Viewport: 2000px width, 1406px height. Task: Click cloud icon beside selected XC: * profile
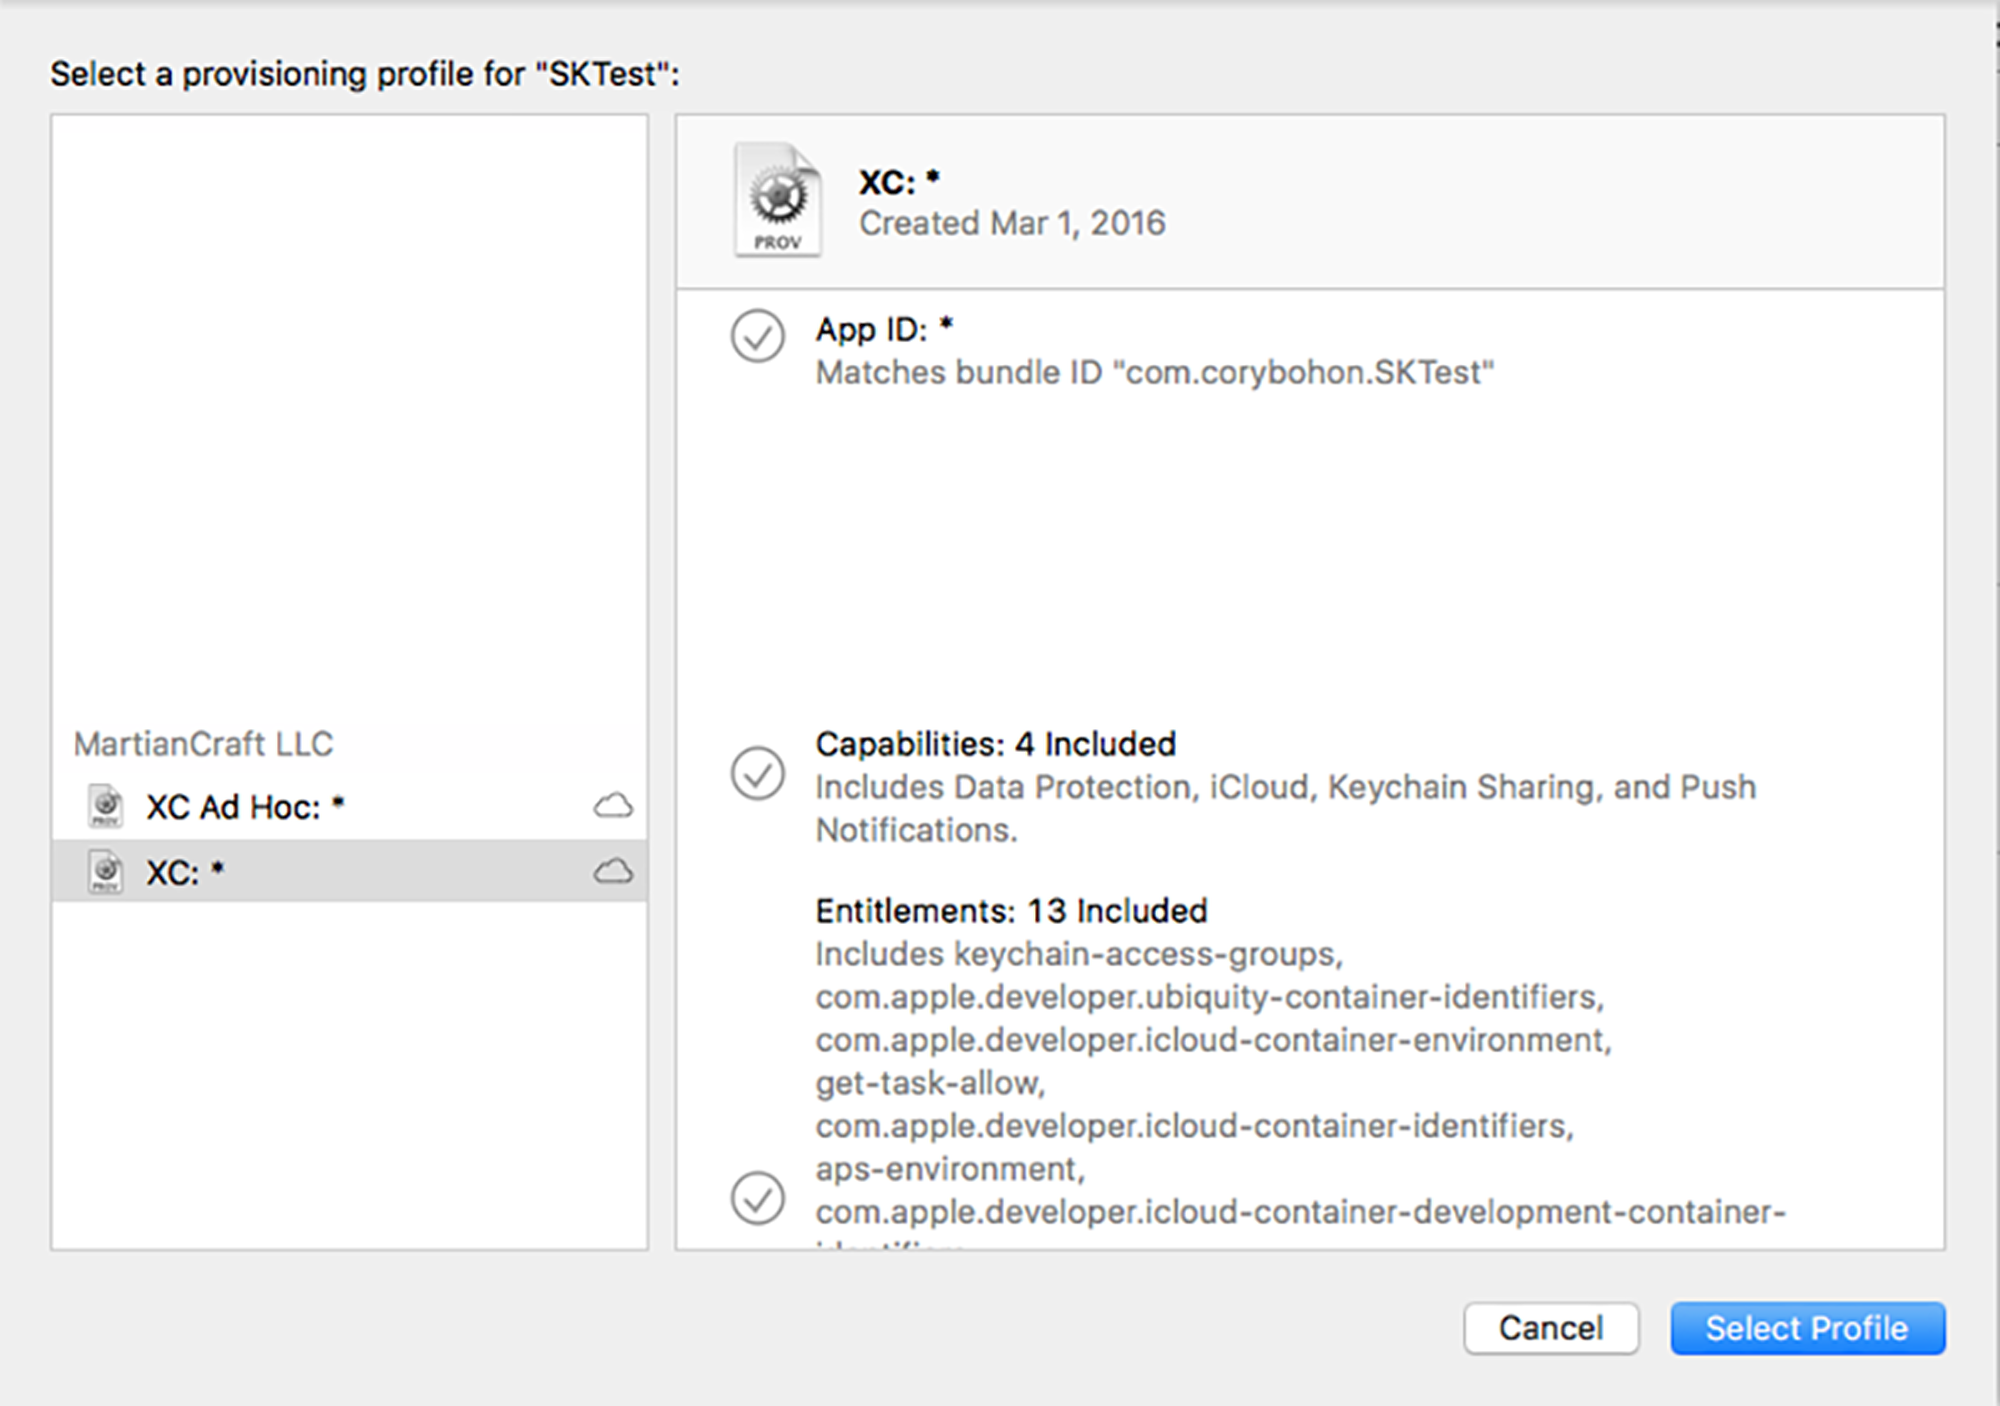point(613,872)
